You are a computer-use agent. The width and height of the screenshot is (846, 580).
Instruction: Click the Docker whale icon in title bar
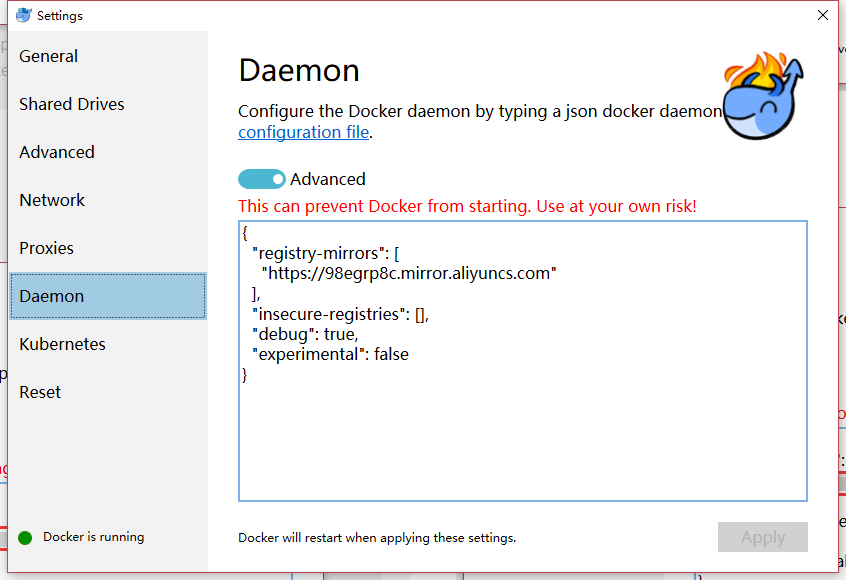[24, 15]
